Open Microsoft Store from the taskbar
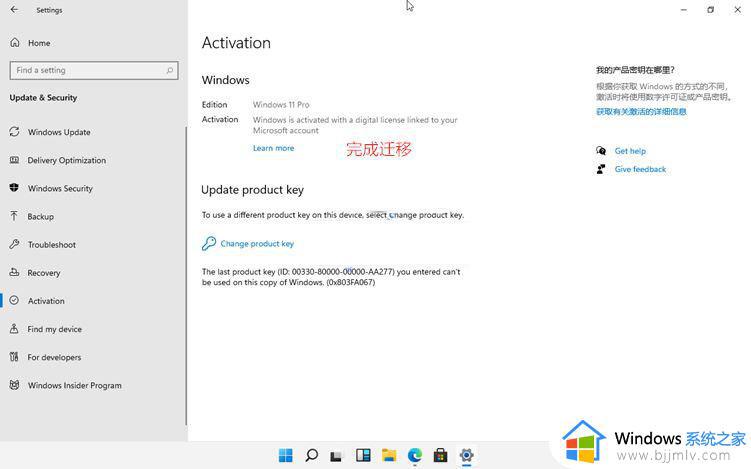 440,455
